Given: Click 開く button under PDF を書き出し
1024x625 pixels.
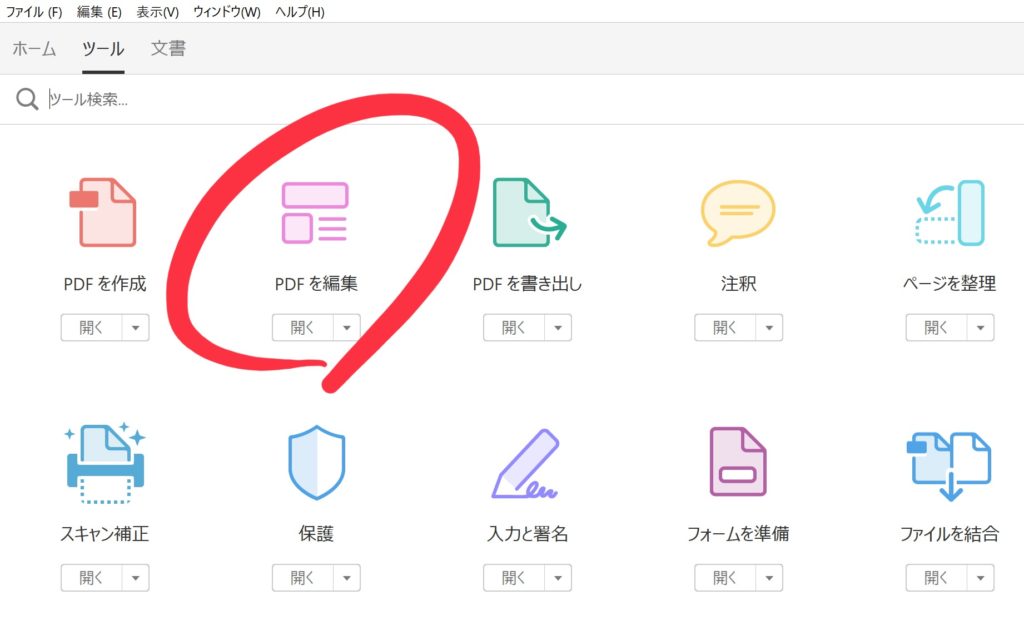Looking at the screenshot, I should 514,327.
